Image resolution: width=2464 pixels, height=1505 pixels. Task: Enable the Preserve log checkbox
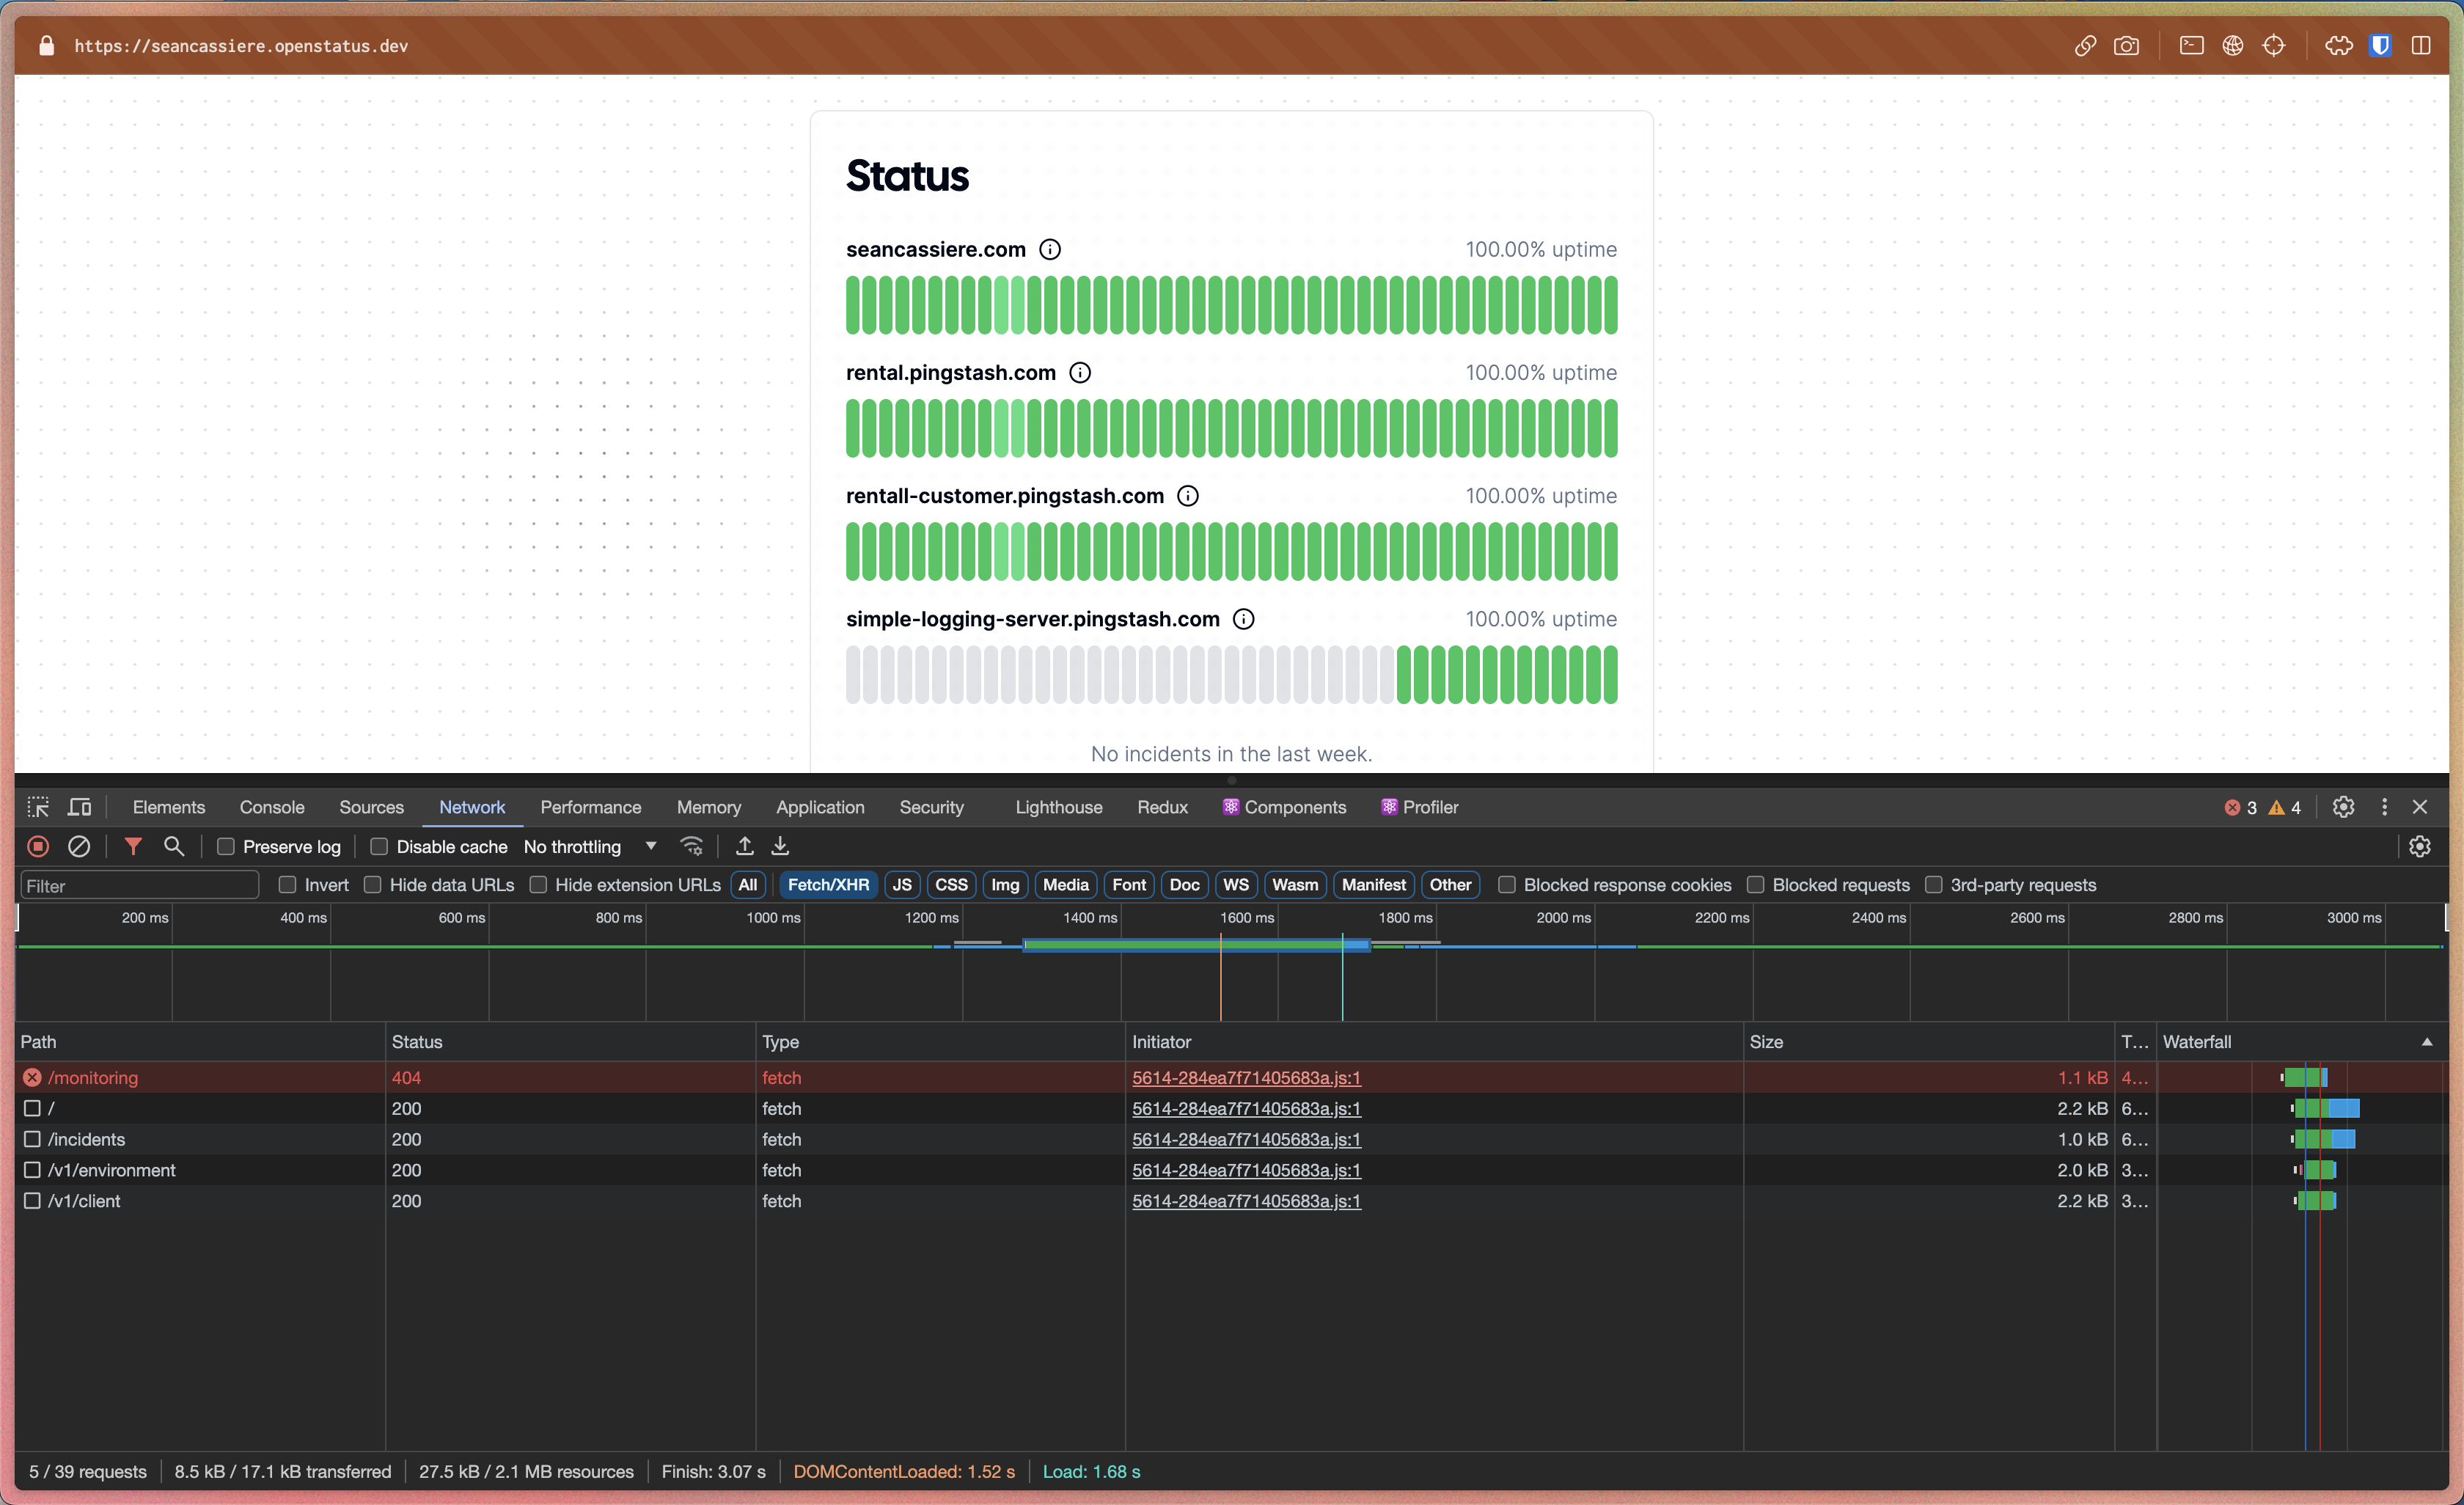(x=226, y=846)
